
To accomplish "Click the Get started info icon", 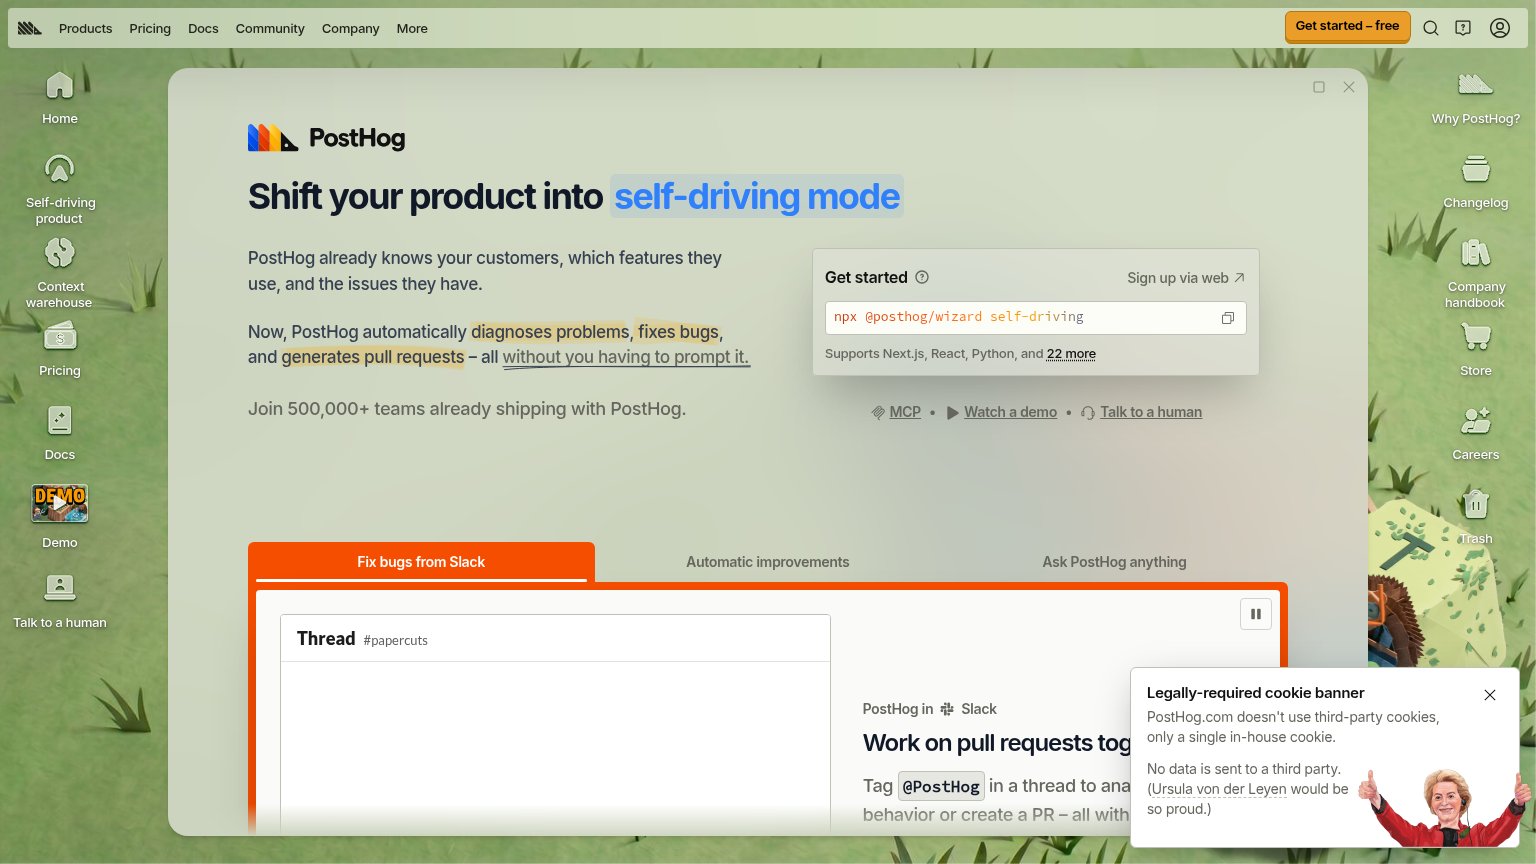I will [x=922, y=277].
